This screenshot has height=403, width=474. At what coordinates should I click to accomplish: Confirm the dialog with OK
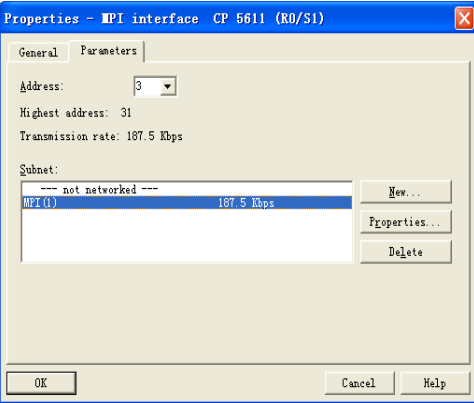(41, 383)
